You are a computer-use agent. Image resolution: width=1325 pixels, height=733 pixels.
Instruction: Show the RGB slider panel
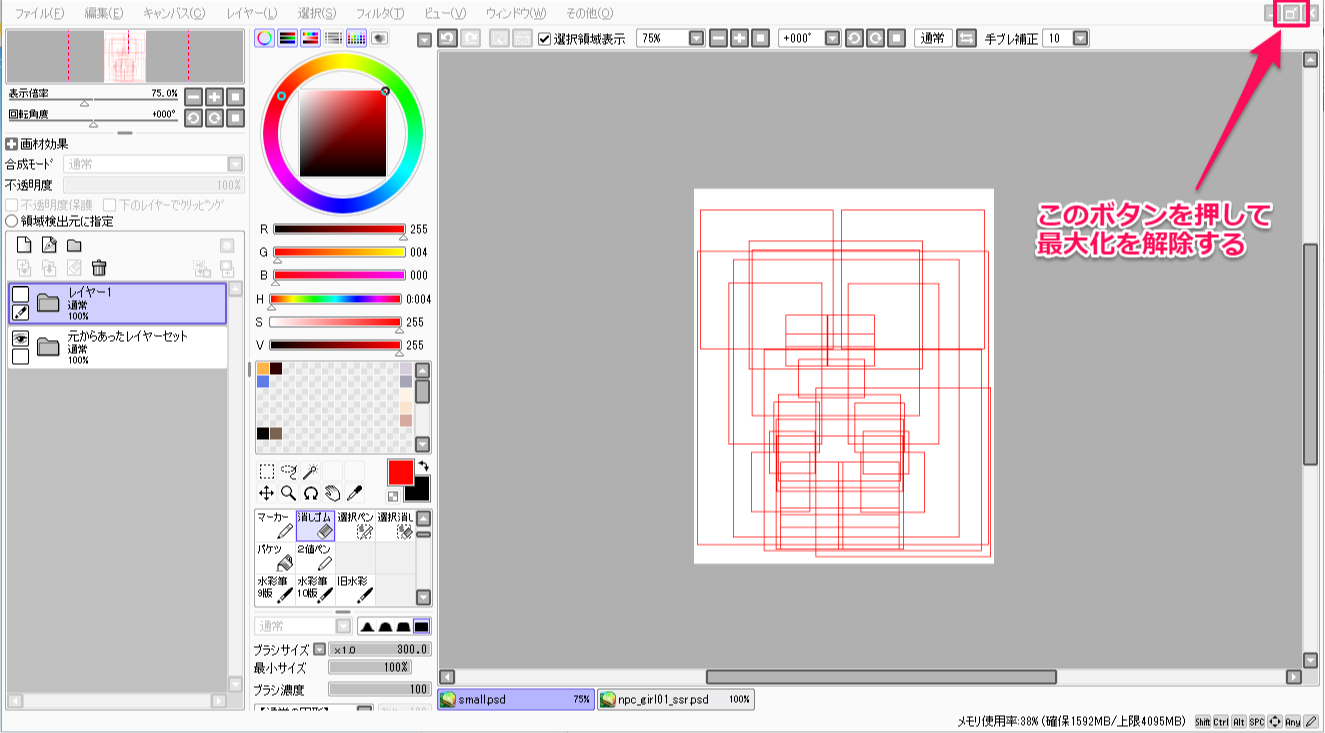coord(287,38)
